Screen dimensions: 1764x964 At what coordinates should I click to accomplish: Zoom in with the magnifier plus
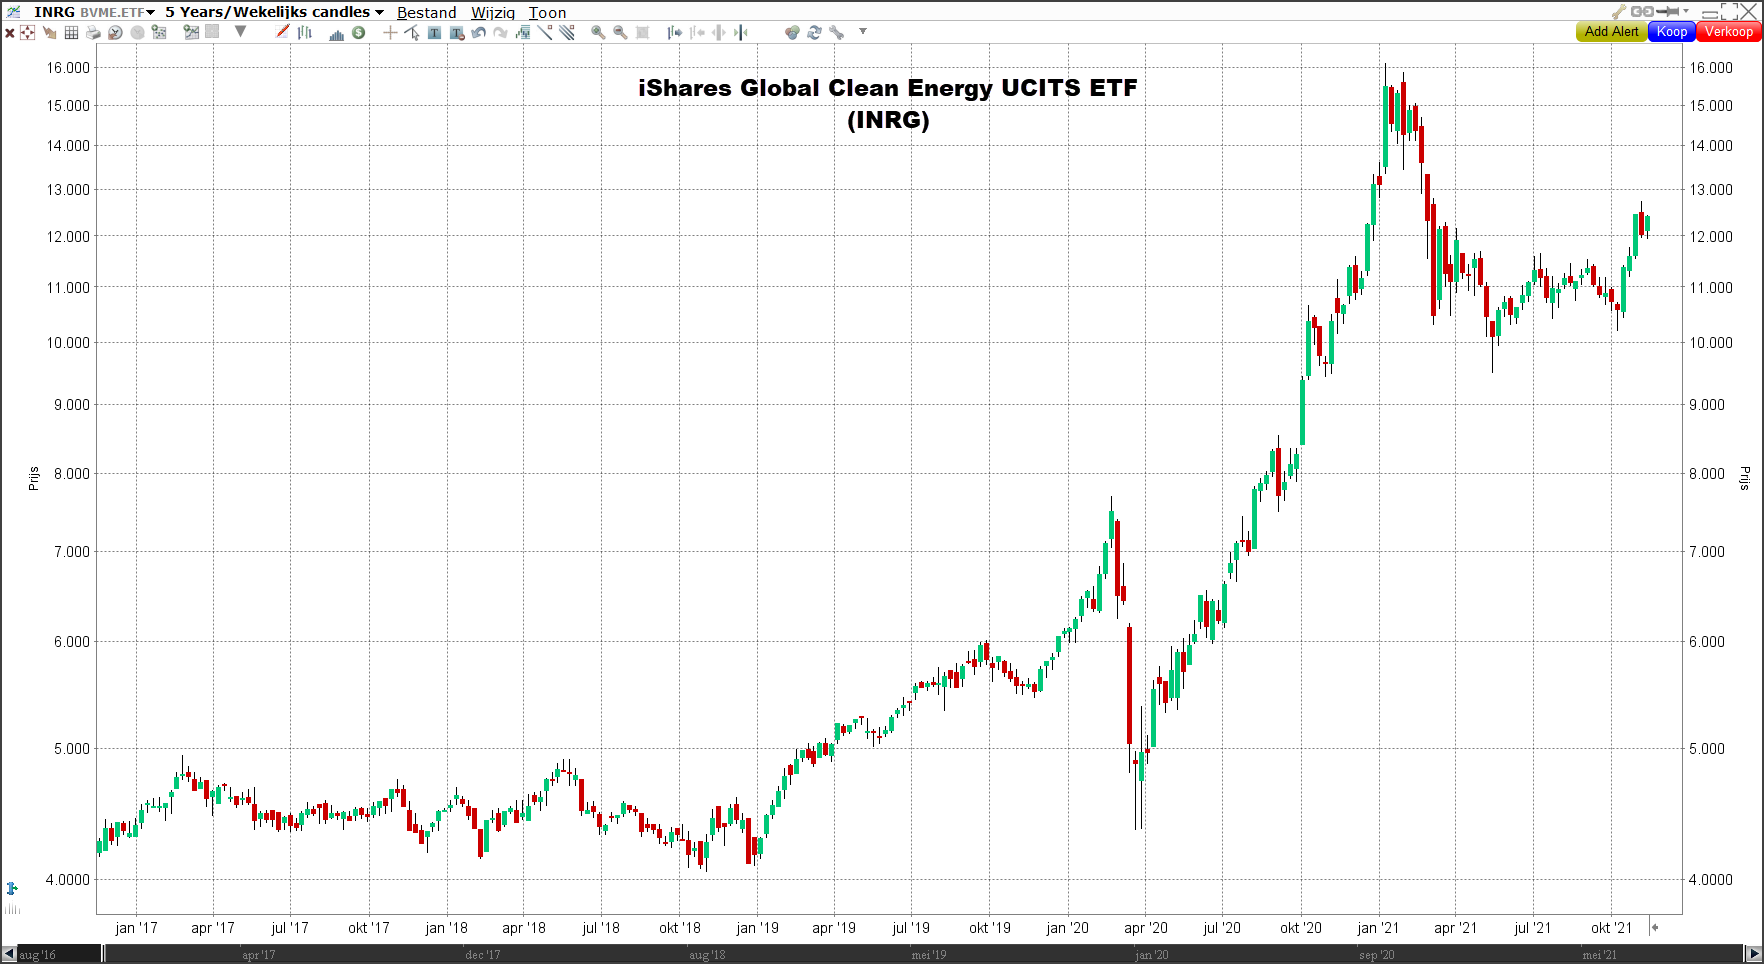598,33
